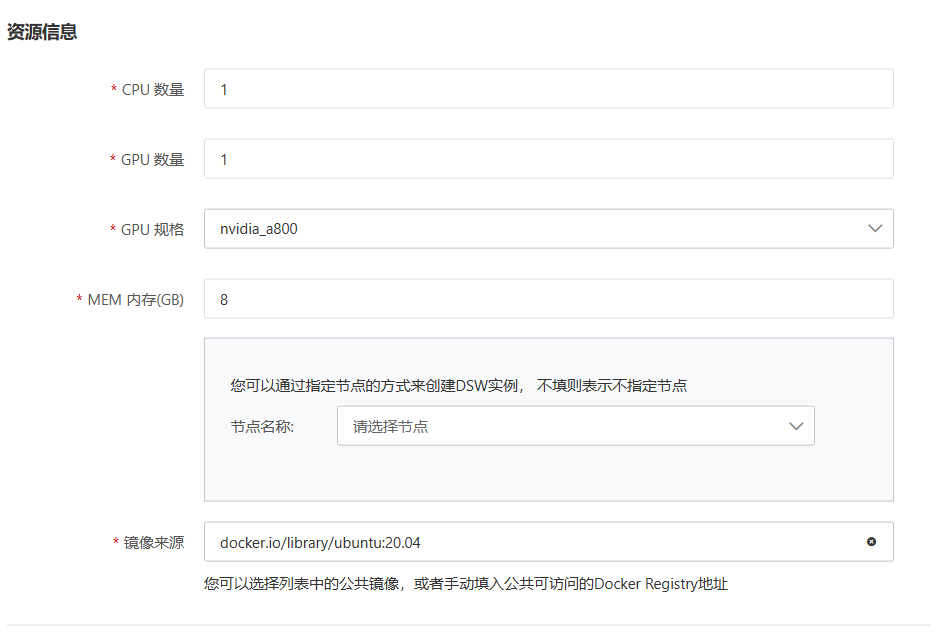Click the 节点名称 dropdown chevron
Screen dimensions: 931x644
(796, 425)
